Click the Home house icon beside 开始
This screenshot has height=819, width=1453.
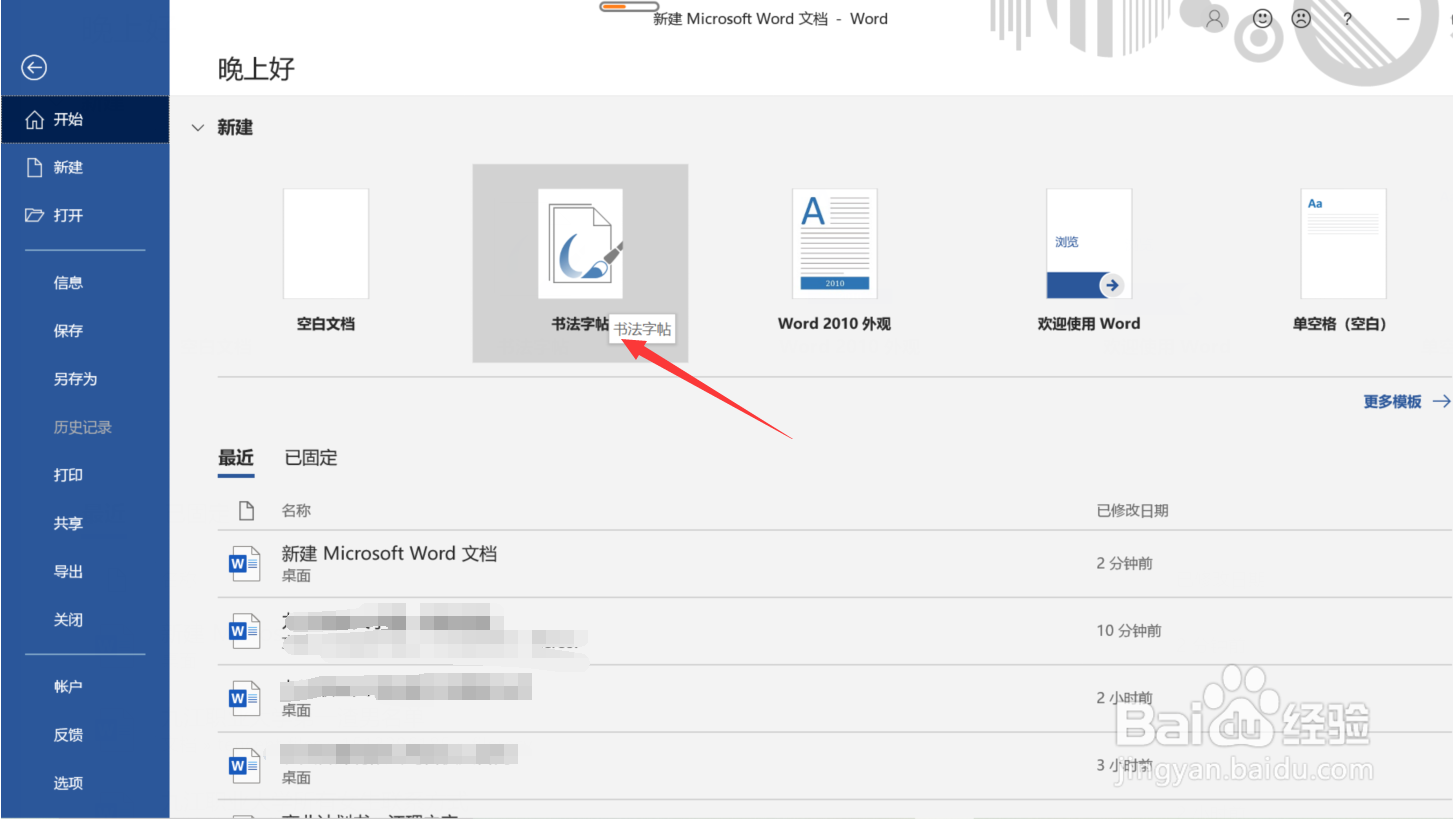pyautogui.click(x=35, y=120)
